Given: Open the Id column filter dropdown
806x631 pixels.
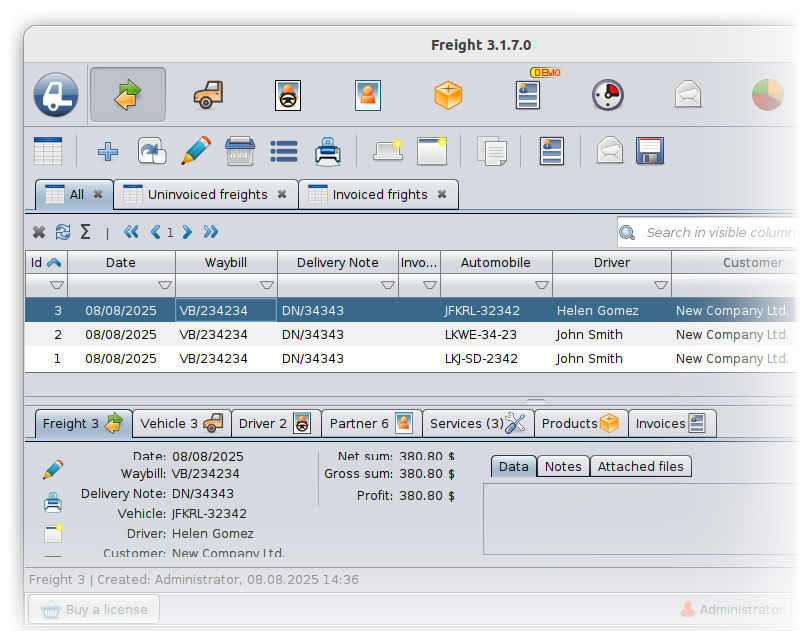Looking at the screenshot, I should pos(57,285).
